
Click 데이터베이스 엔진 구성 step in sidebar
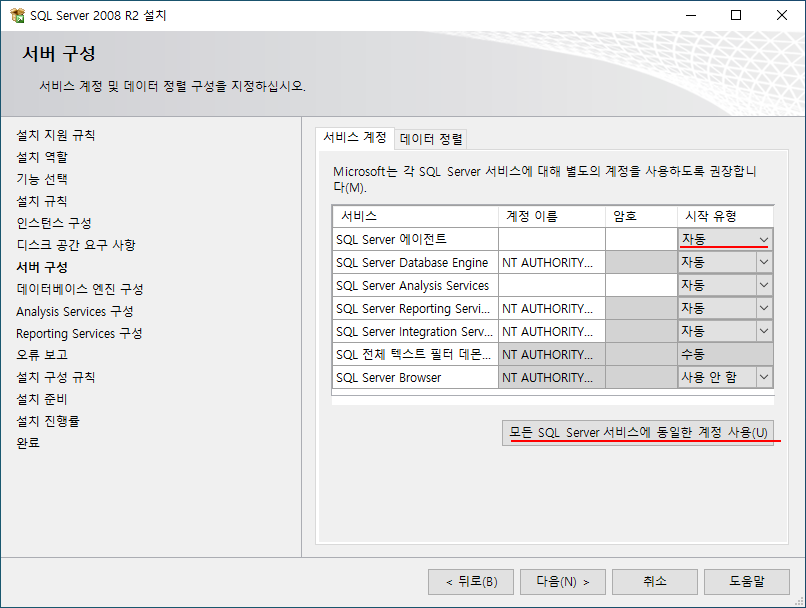[x=80, y=289]
